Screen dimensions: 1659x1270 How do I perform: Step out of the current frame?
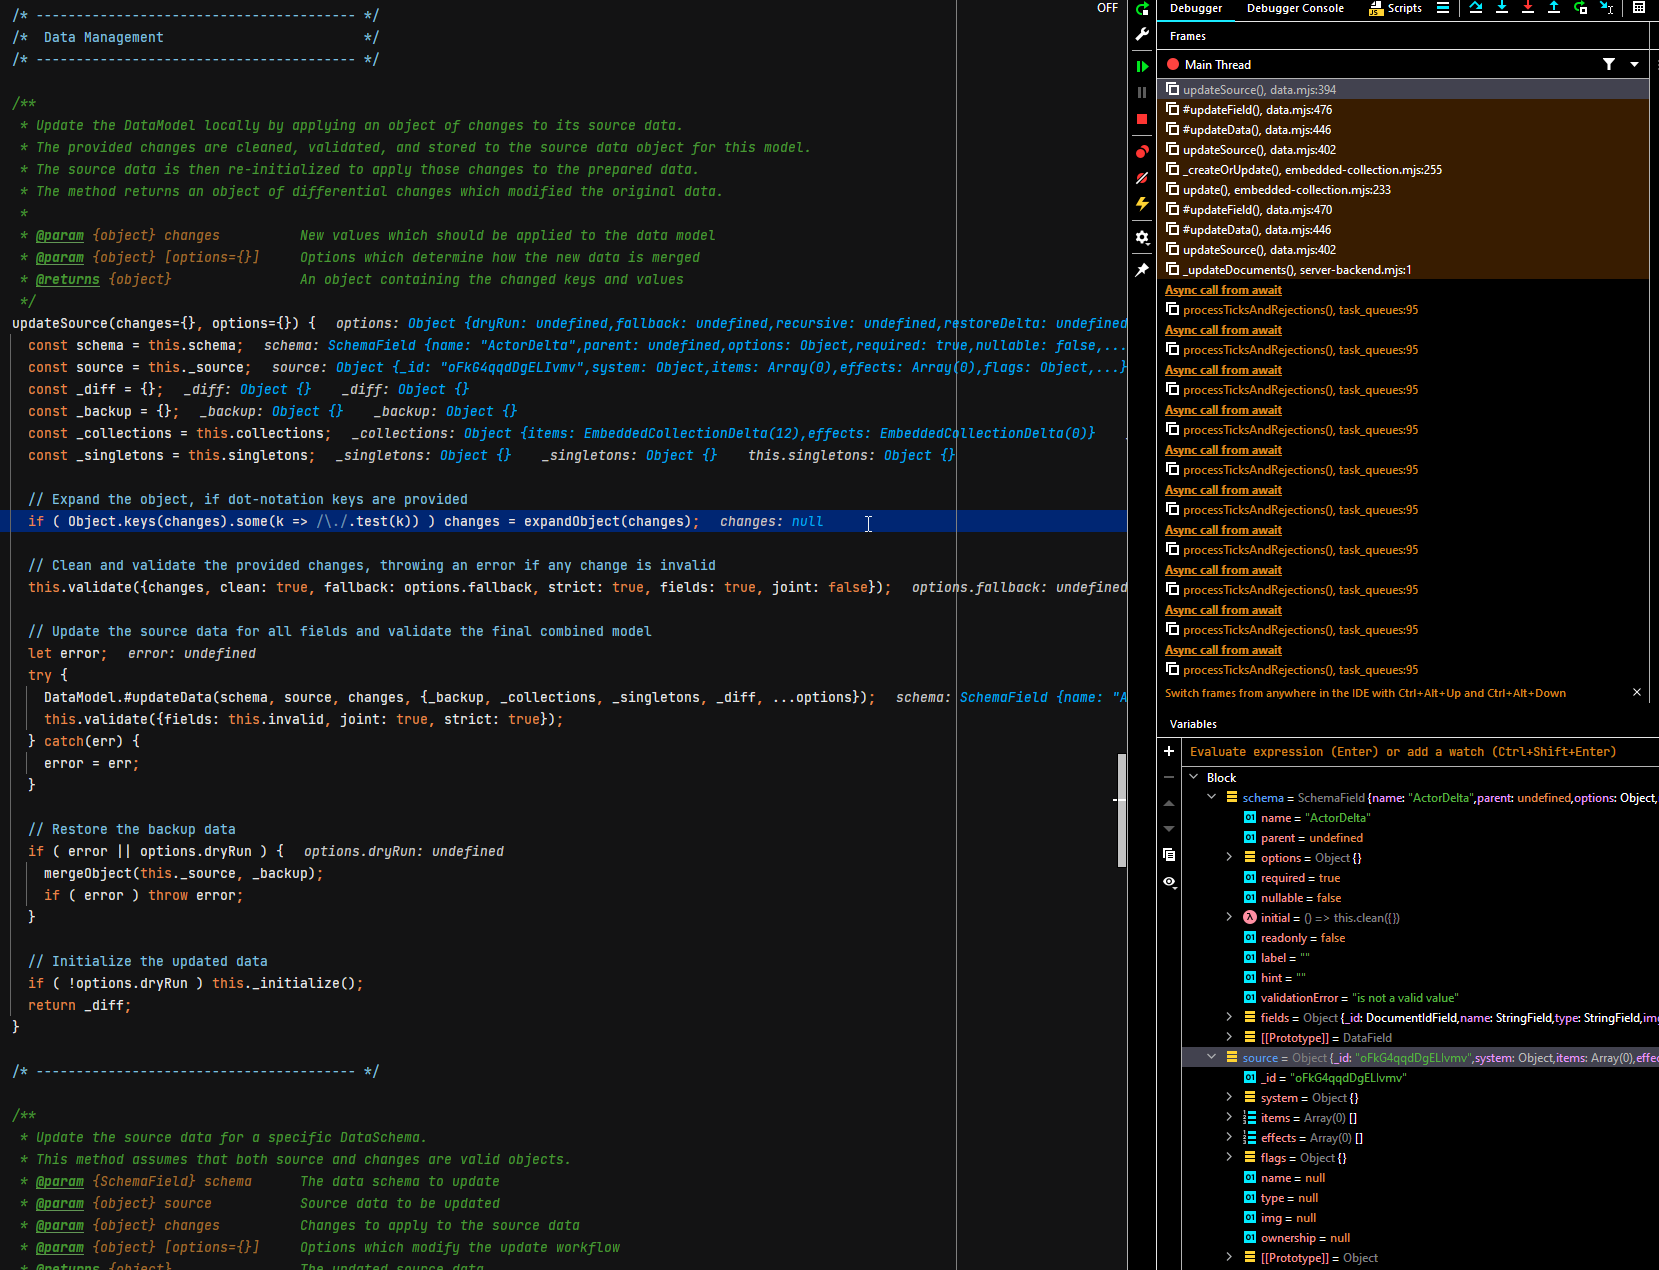tap(1553, 8)
